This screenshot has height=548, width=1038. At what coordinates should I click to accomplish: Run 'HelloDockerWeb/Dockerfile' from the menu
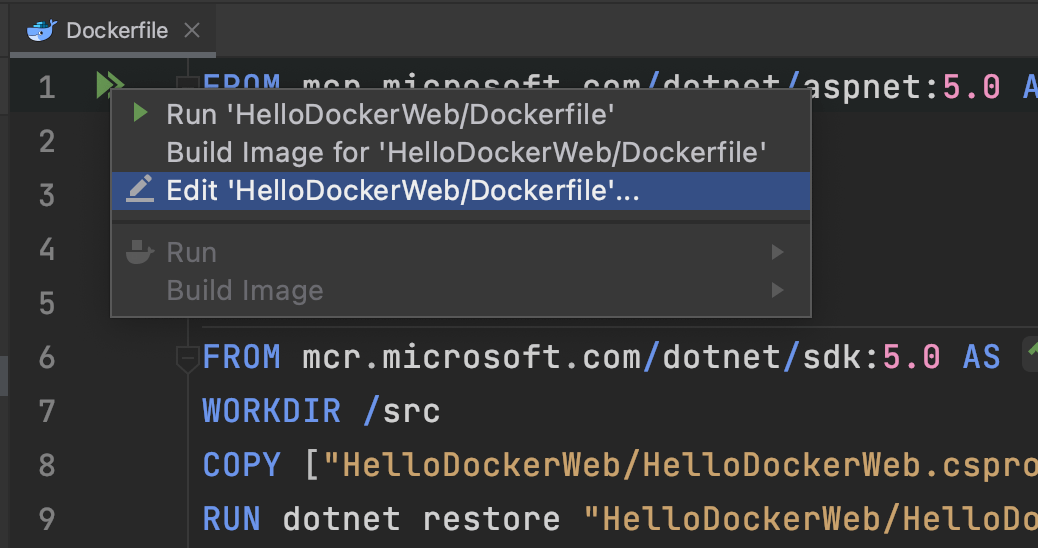(390, 114)
